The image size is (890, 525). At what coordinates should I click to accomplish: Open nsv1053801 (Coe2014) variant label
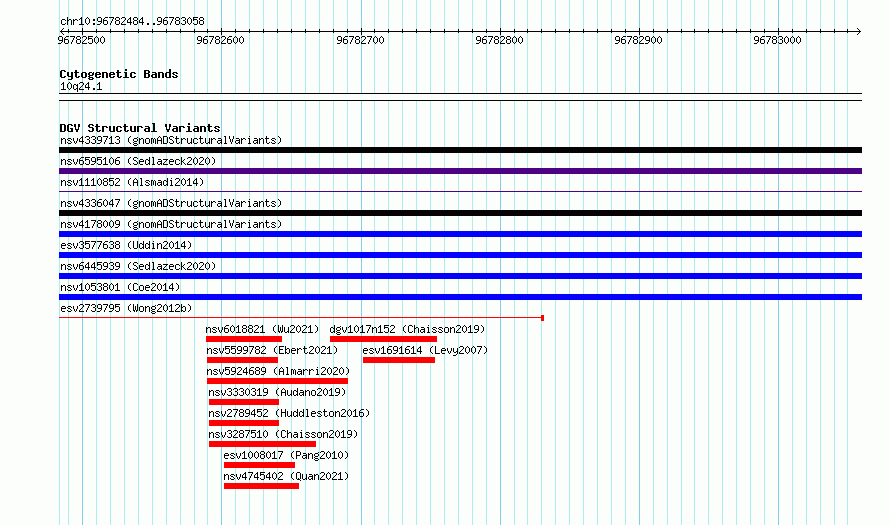coord(120,287)
